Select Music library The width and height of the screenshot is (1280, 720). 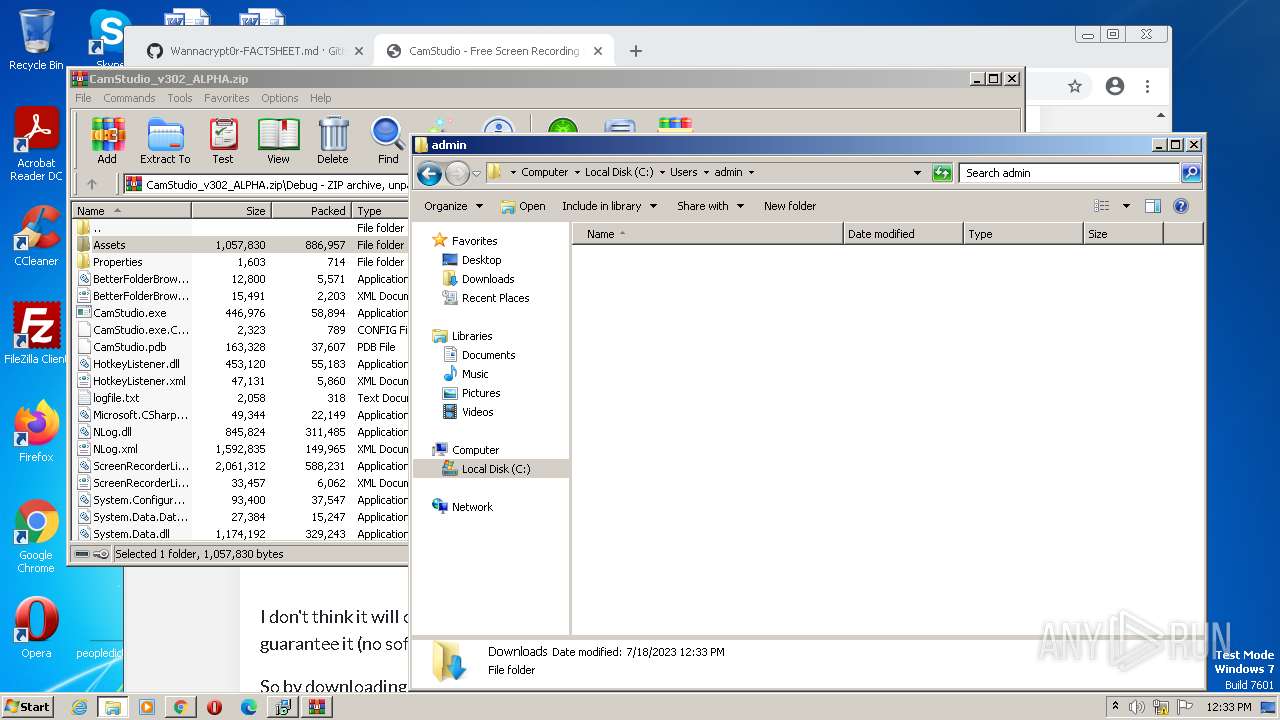tap(475, 374)
